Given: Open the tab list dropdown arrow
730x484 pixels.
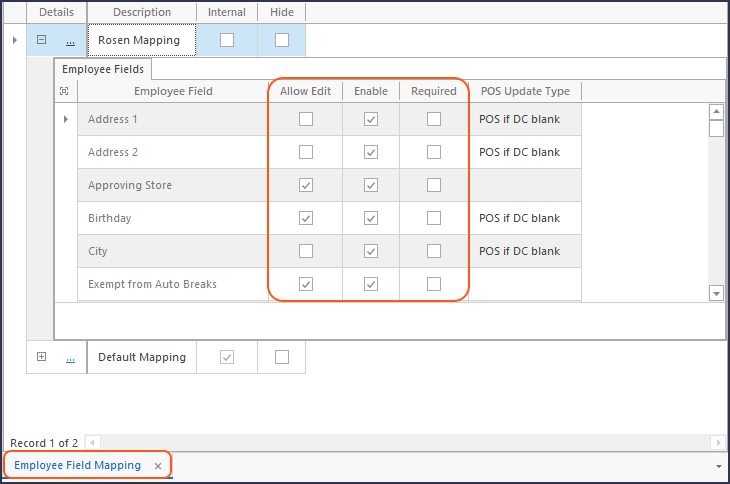Looking at the screenshot, I should [x=719, y=466].
